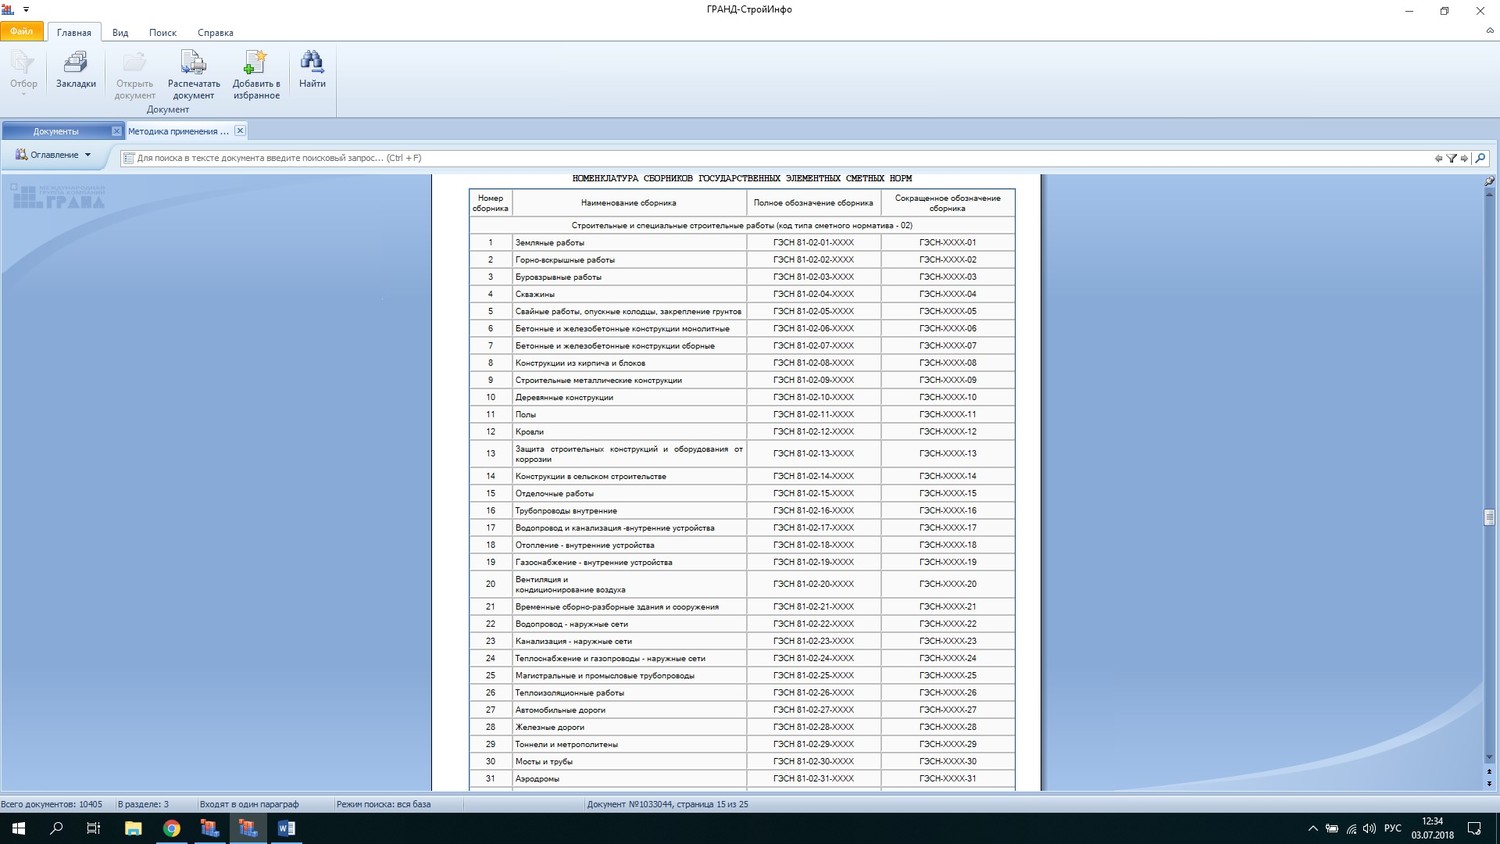Go to previous search result arrow
Image resolution: width=1500 pixels, height=844 pixels.
point(1438,158)
